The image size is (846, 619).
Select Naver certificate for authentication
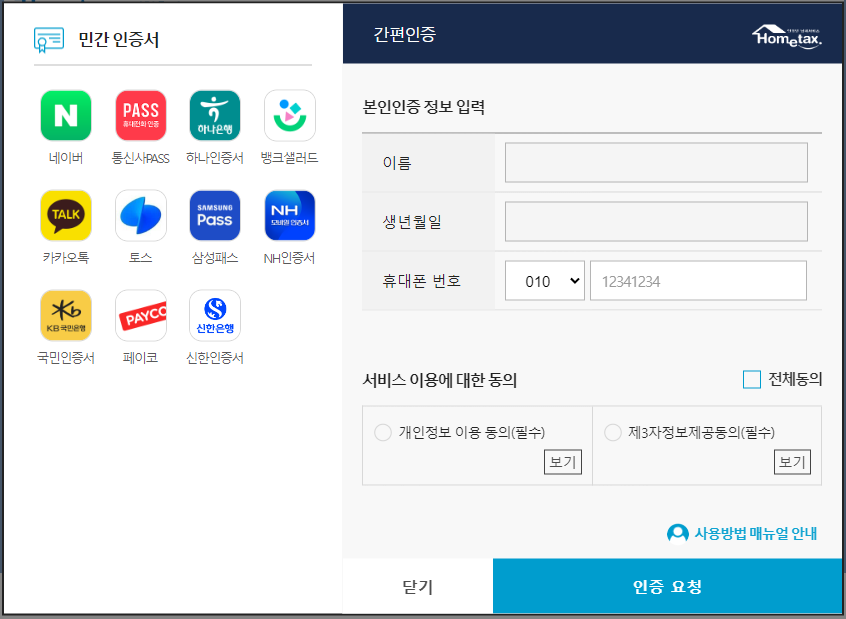click(65, 115)
